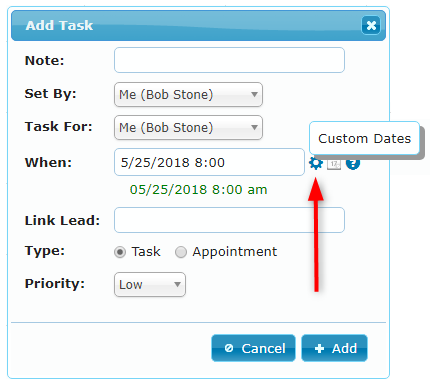Click the Add button

point(334,348)
